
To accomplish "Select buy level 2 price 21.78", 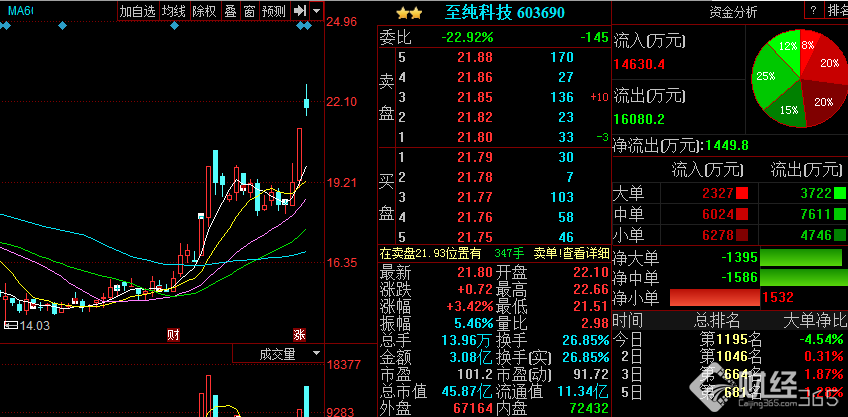I will tap(475, 177).
